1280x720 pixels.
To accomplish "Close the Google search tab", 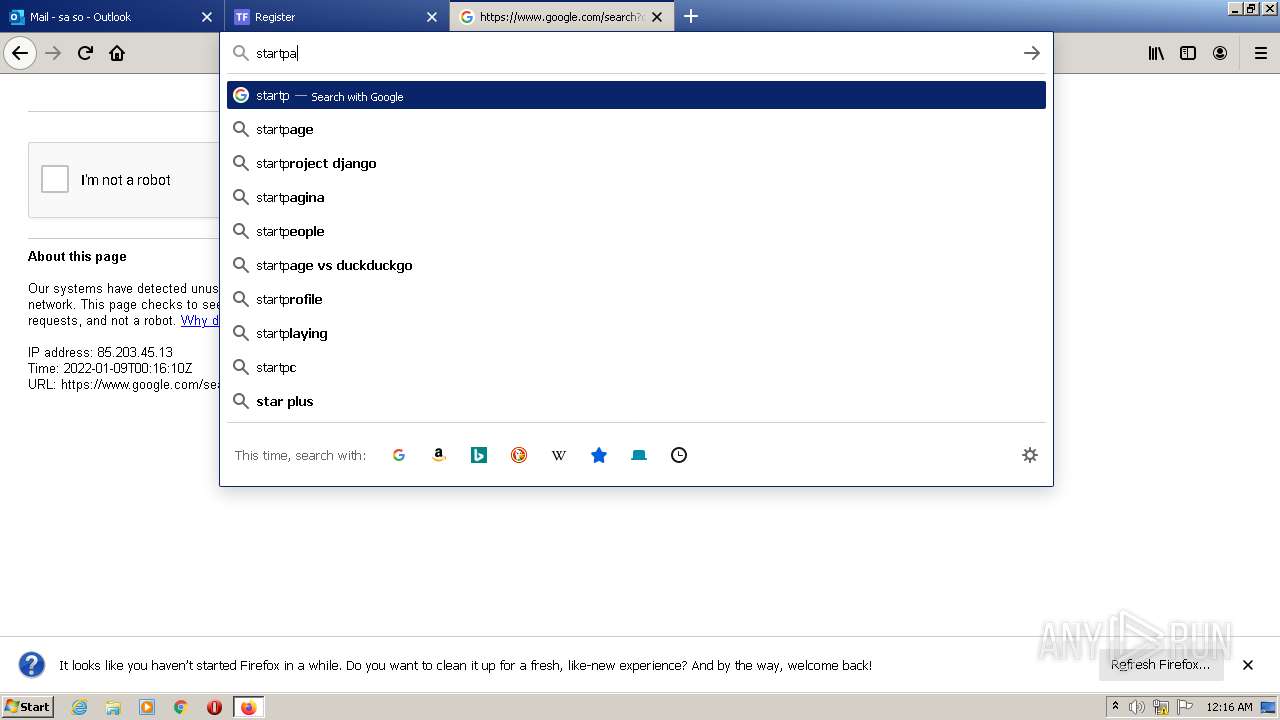I will click(x=657, y=17).
